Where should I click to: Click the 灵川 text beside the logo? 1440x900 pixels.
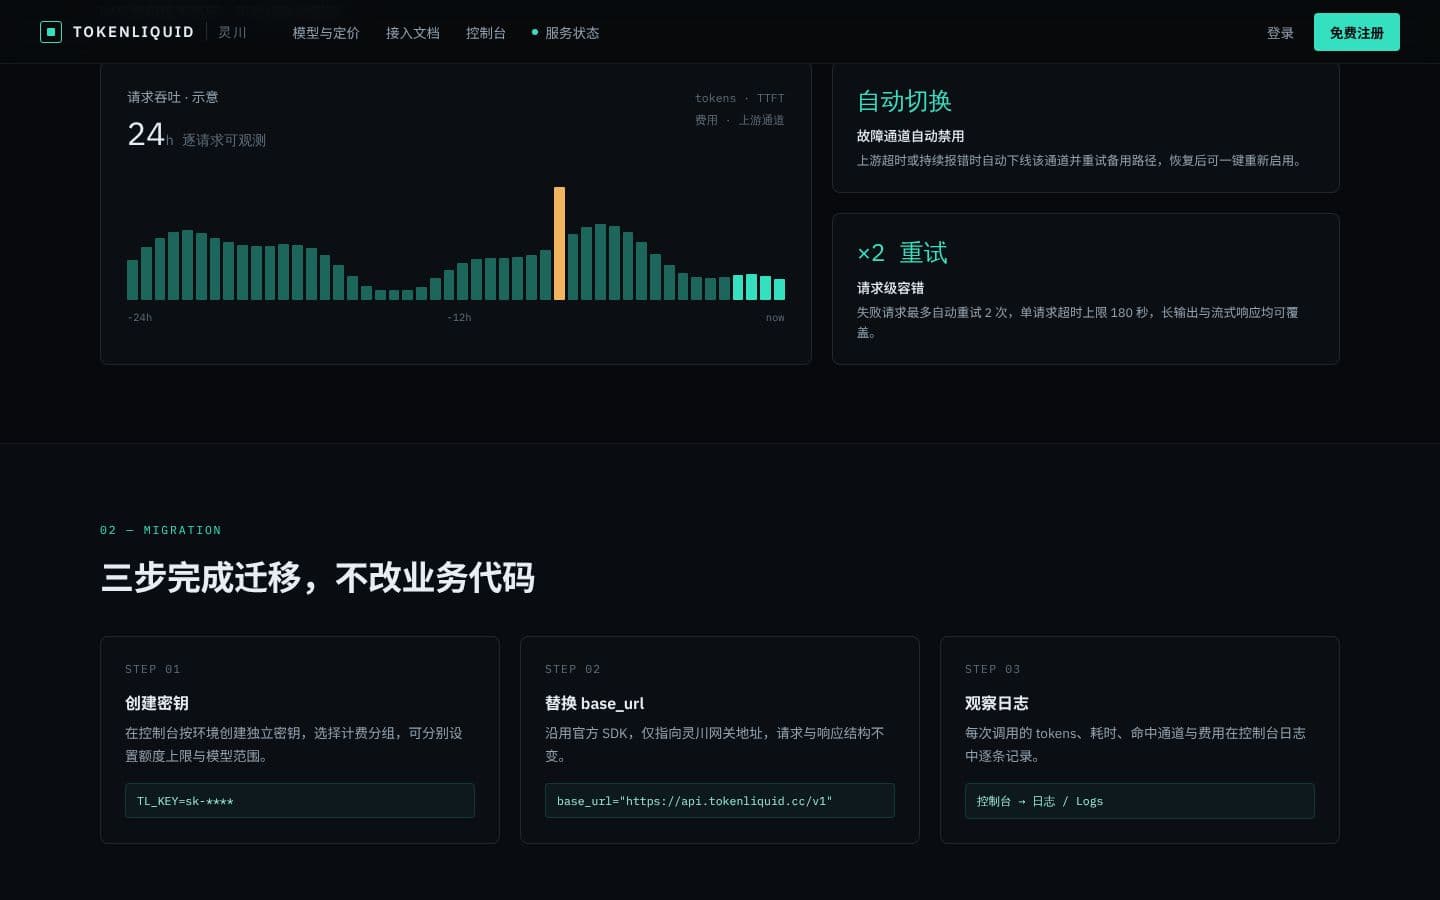[232, 32]
